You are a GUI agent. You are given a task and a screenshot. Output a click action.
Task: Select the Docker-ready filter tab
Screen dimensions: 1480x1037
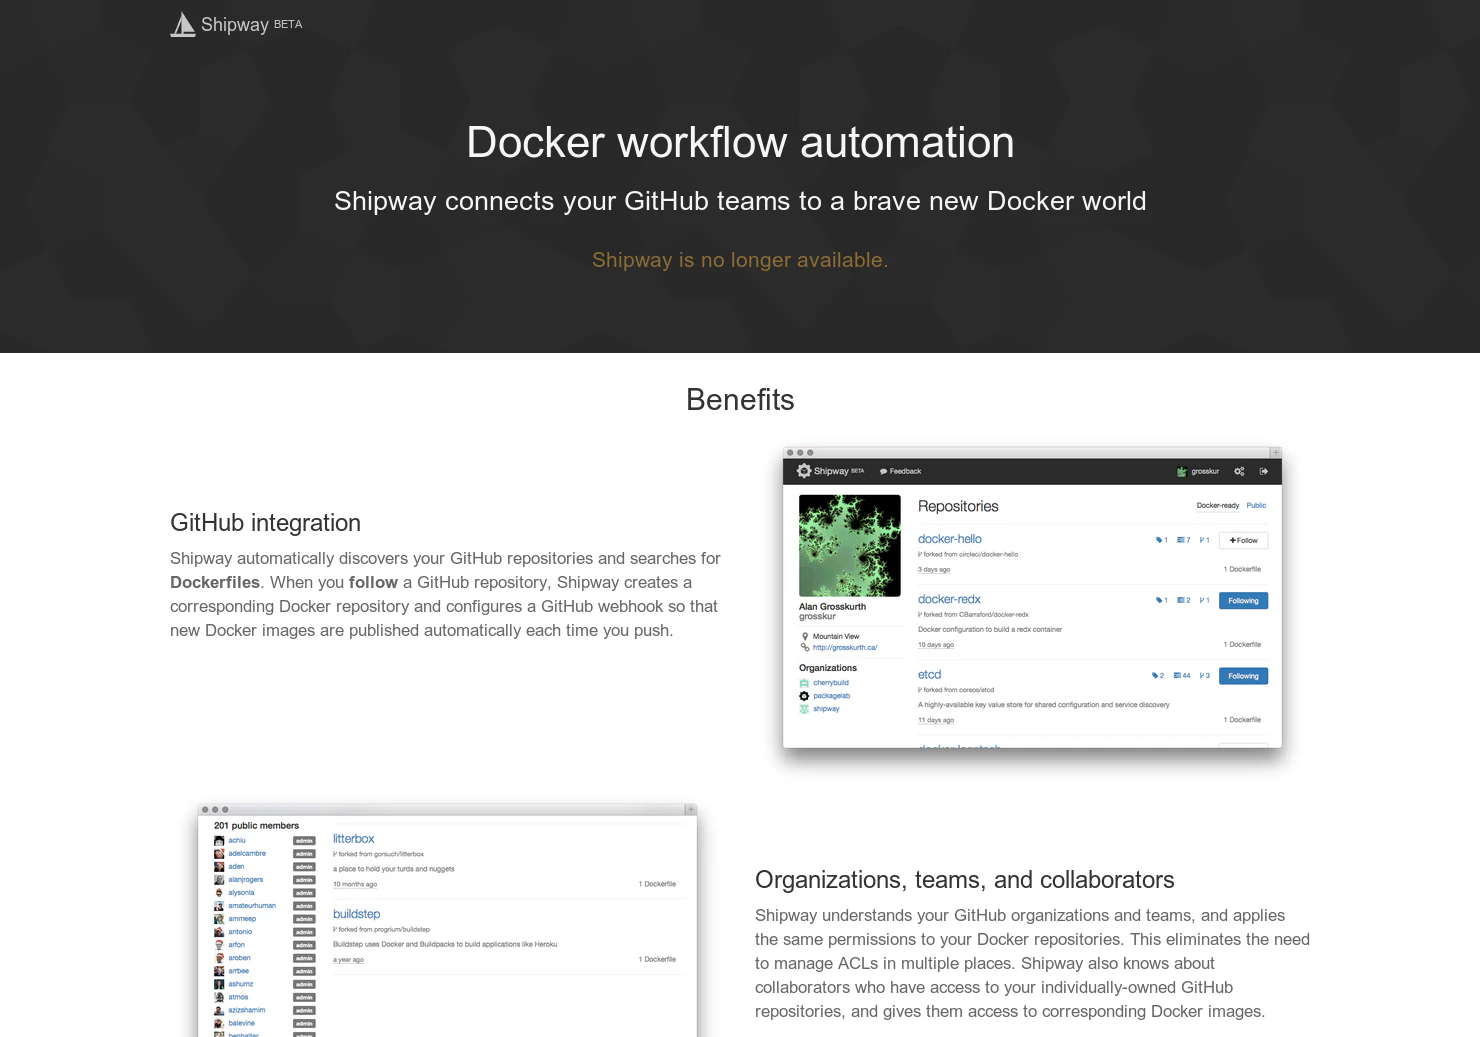coord(1217,506)
